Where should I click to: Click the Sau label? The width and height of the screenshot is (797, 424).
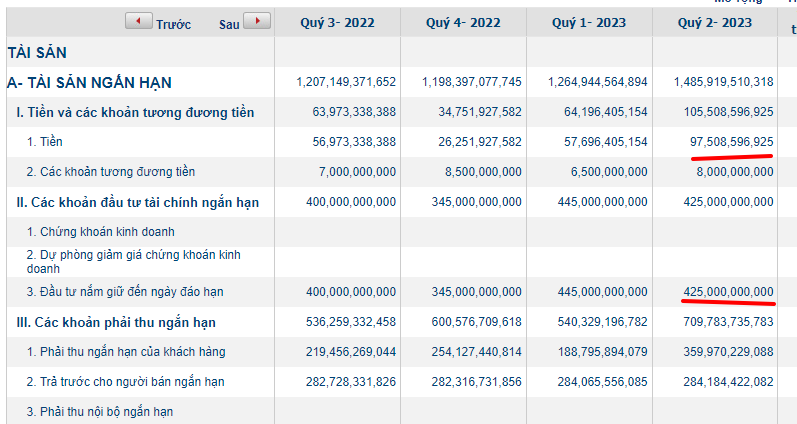click(229, 24)
